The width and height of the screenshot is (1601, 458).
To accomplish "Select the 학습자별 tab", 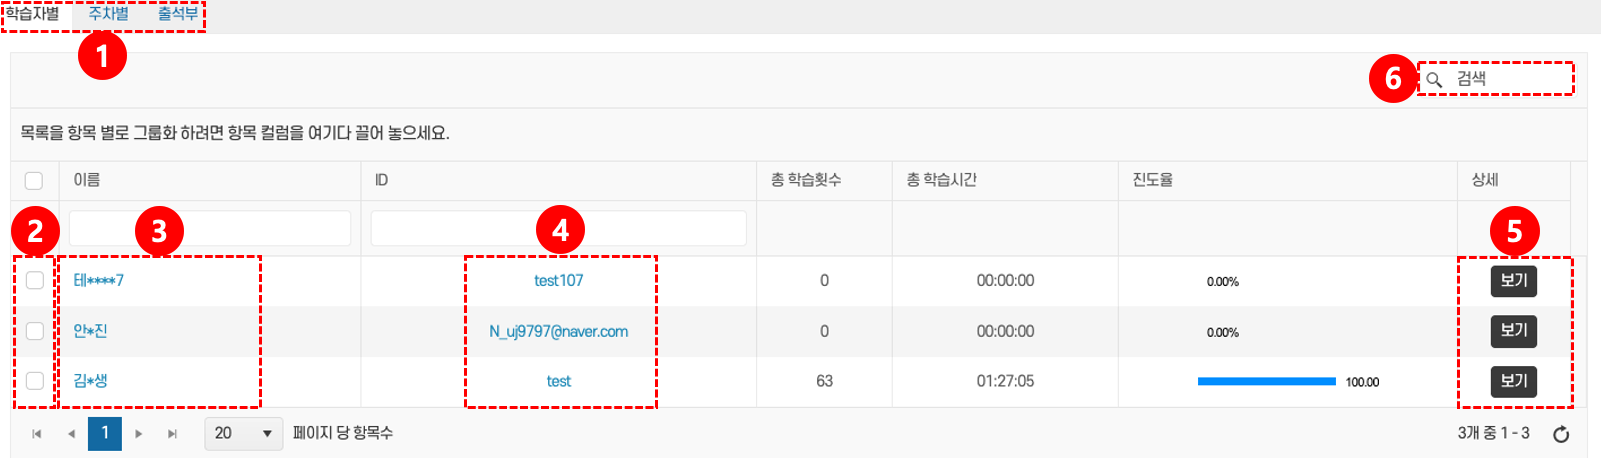I will (33, 14).
